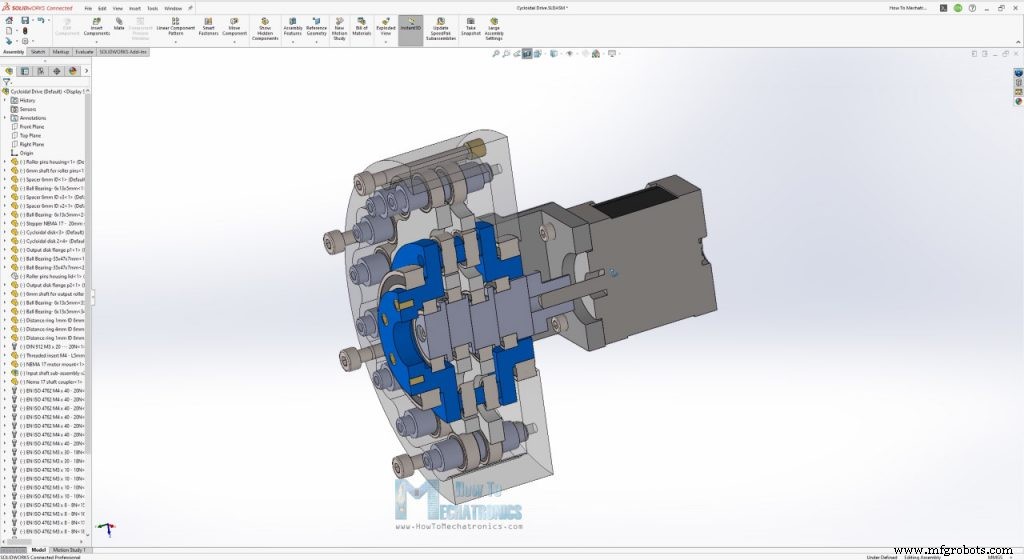Image resolution: width=1024 pixels, height=560 pixels.
Task: Select Cycloidal disk<3> component in tree
Action: tap(48, 232)
